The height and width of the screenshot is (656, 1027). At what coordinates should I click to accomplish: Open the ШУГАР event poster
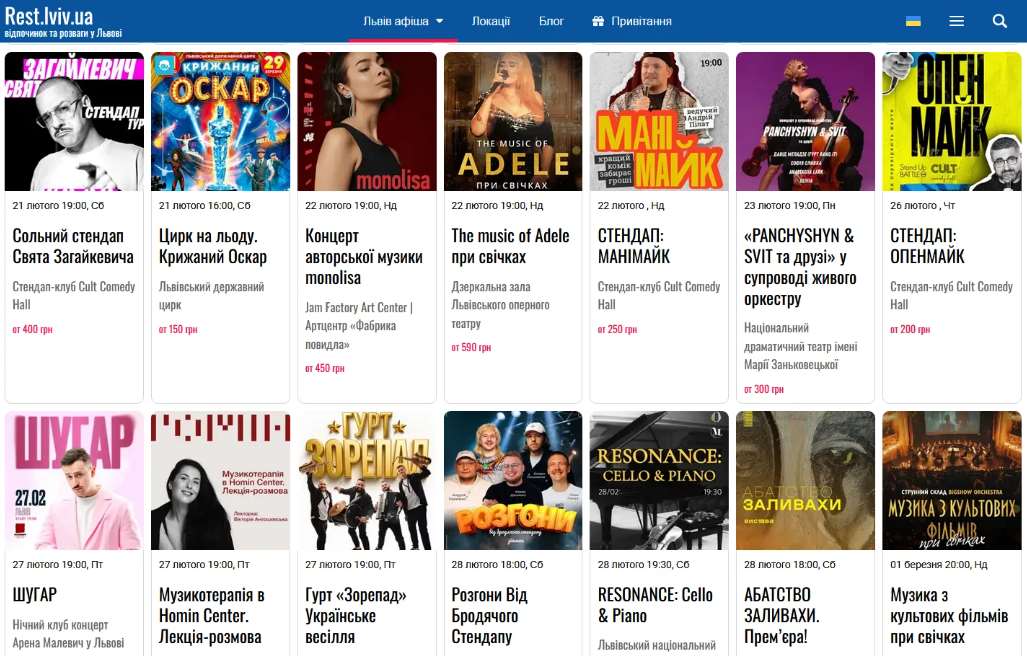[74, 481]
